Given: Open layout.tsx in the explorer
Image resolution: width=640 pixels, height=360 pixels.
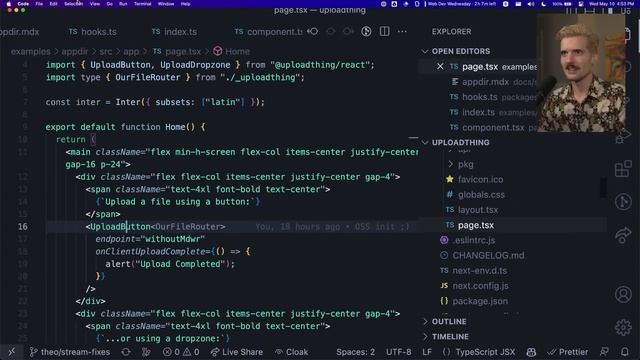Looking at the screenshot, I should coord(478,210).
